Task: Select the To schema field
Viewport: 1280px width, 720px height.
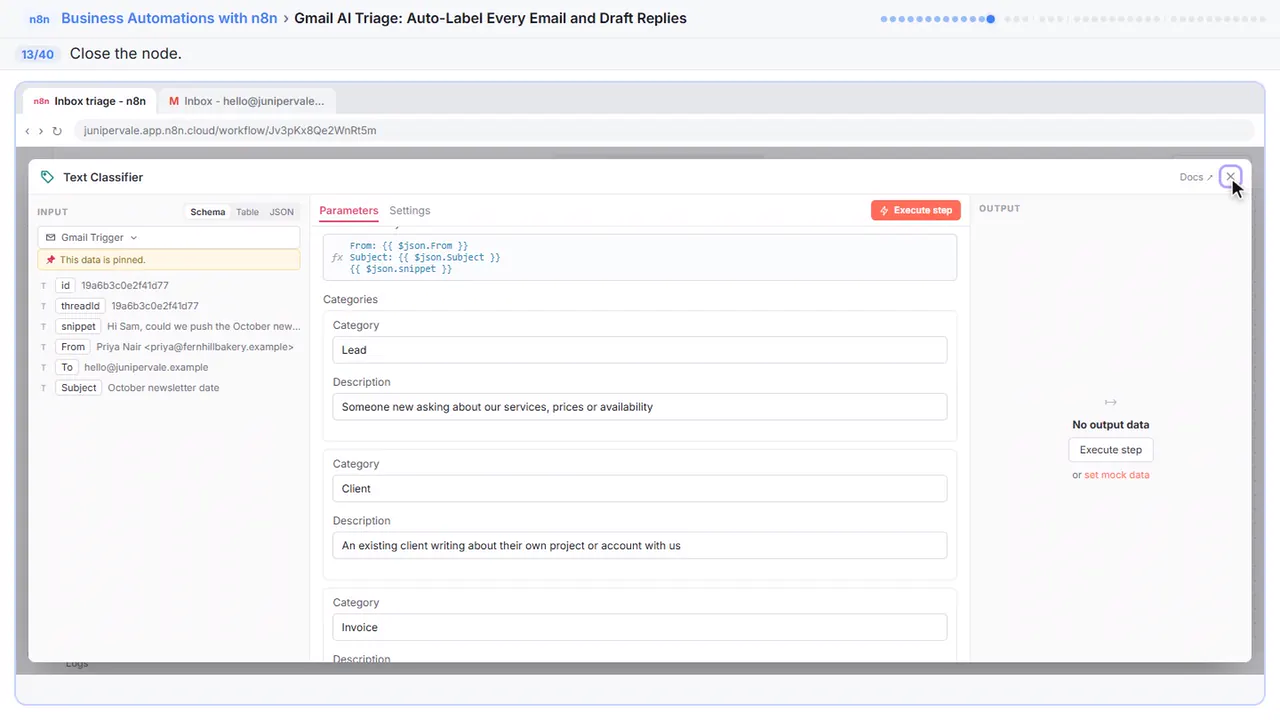Action: point(67,367)
